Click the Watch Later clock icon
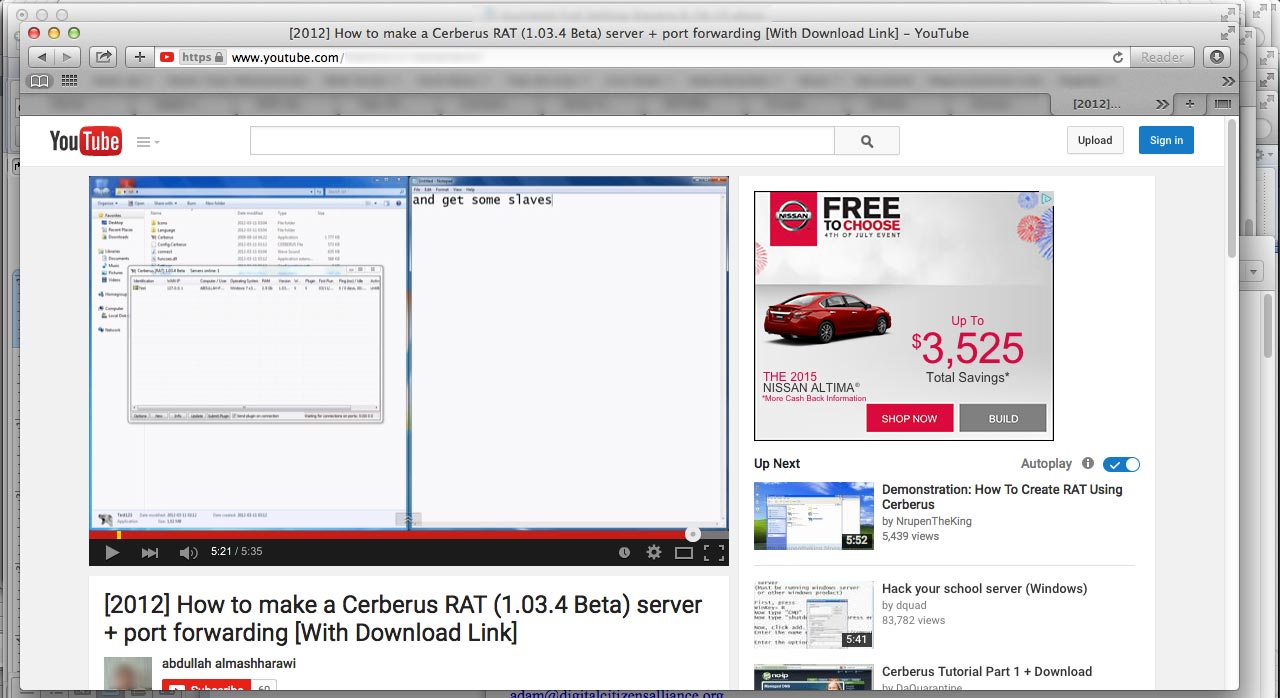 click(x=624, y=552)
